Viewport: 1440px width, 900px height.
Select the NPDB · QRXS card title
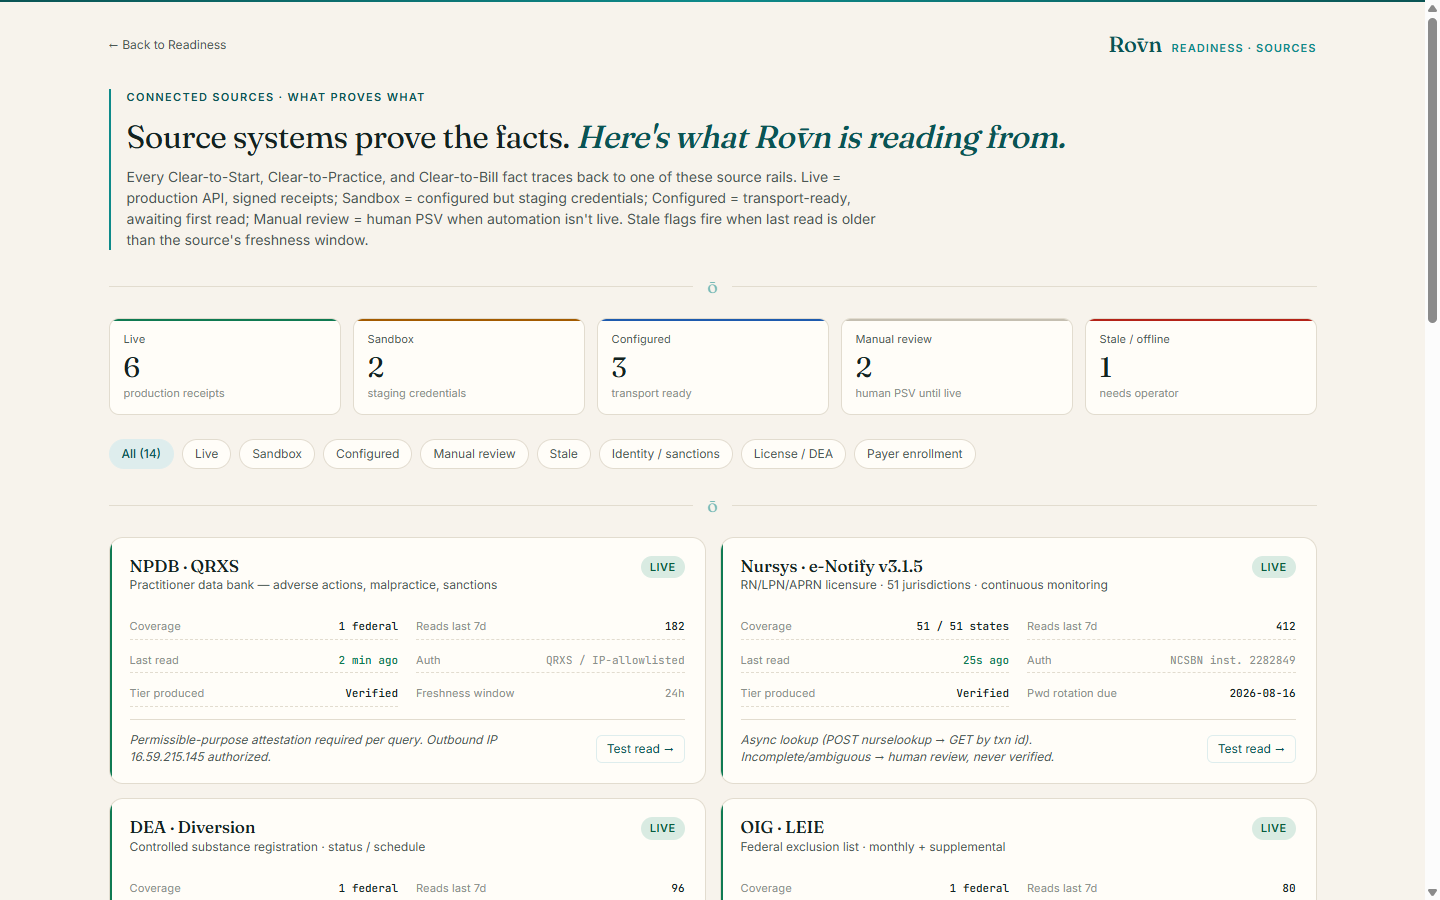[x=184, y=566]
